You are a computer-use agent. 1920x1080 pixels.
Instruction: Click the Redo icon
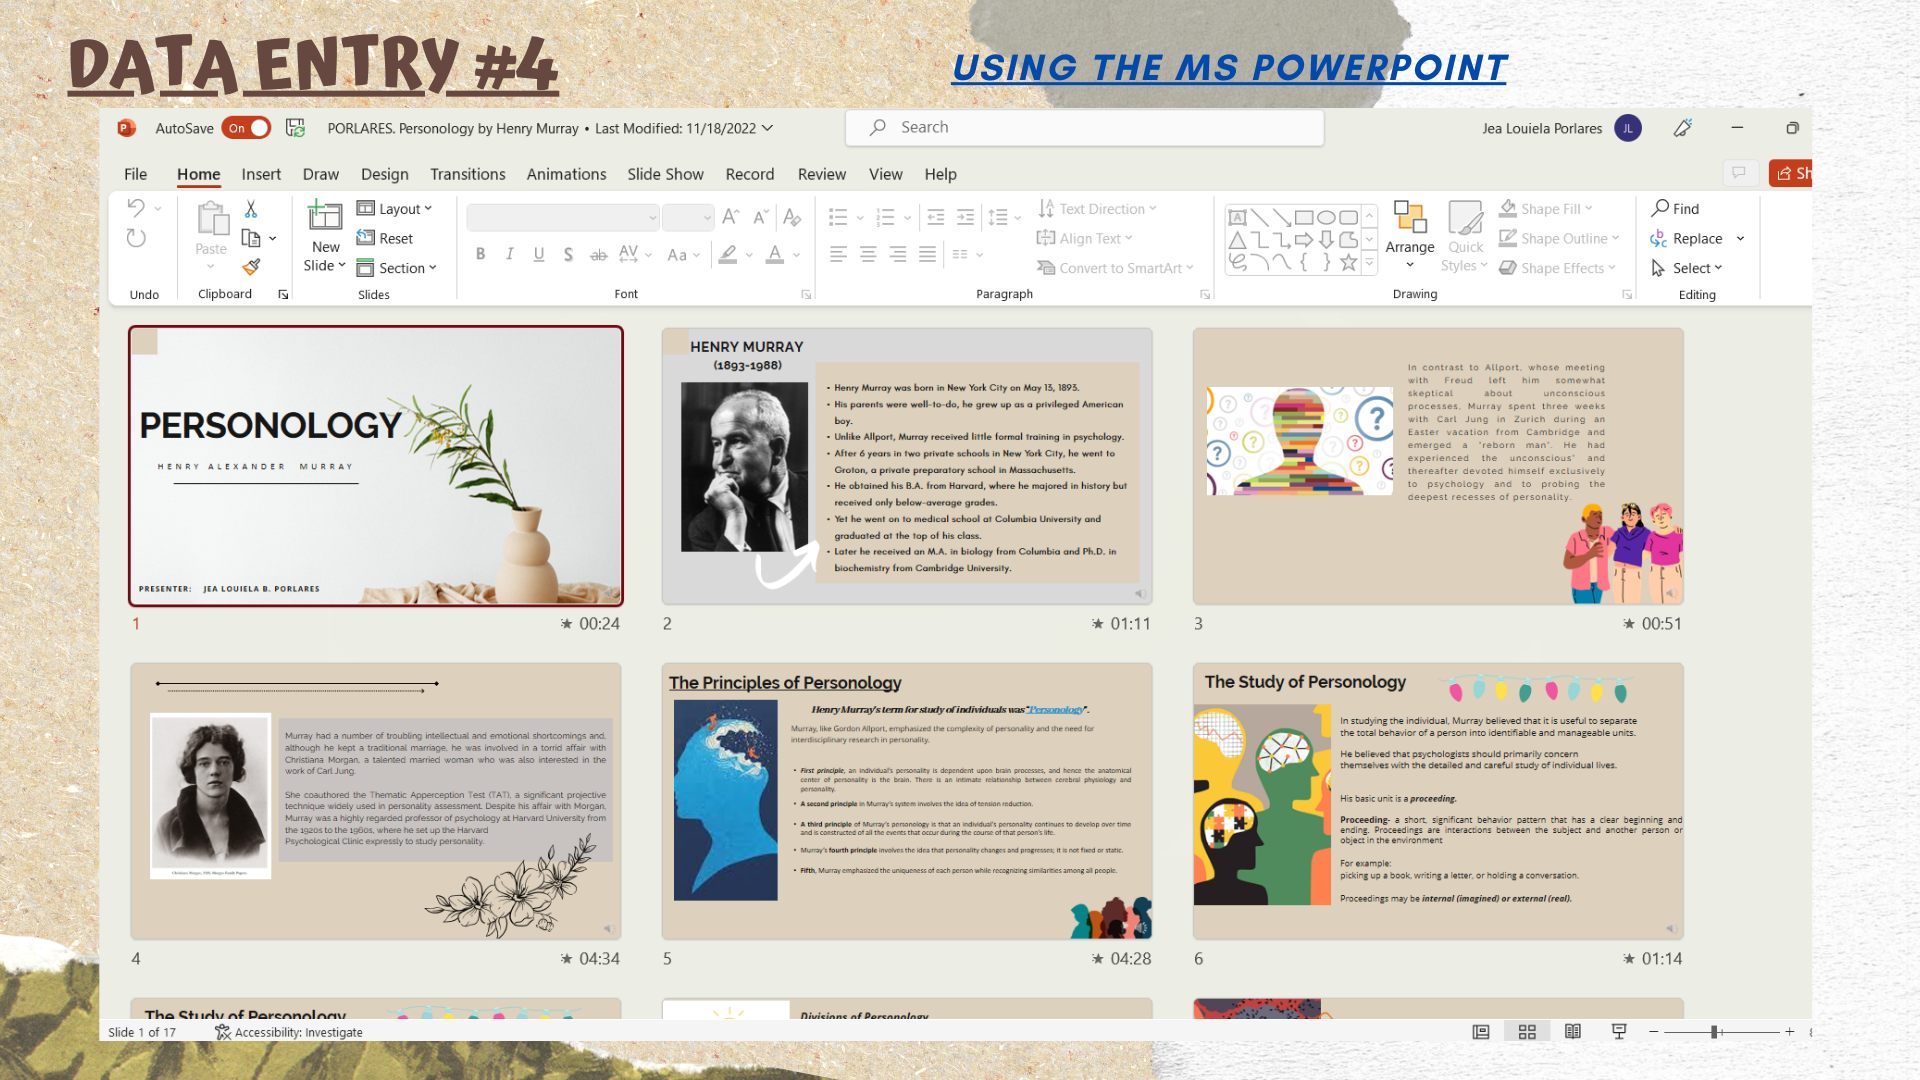click(x=137, y=238)
